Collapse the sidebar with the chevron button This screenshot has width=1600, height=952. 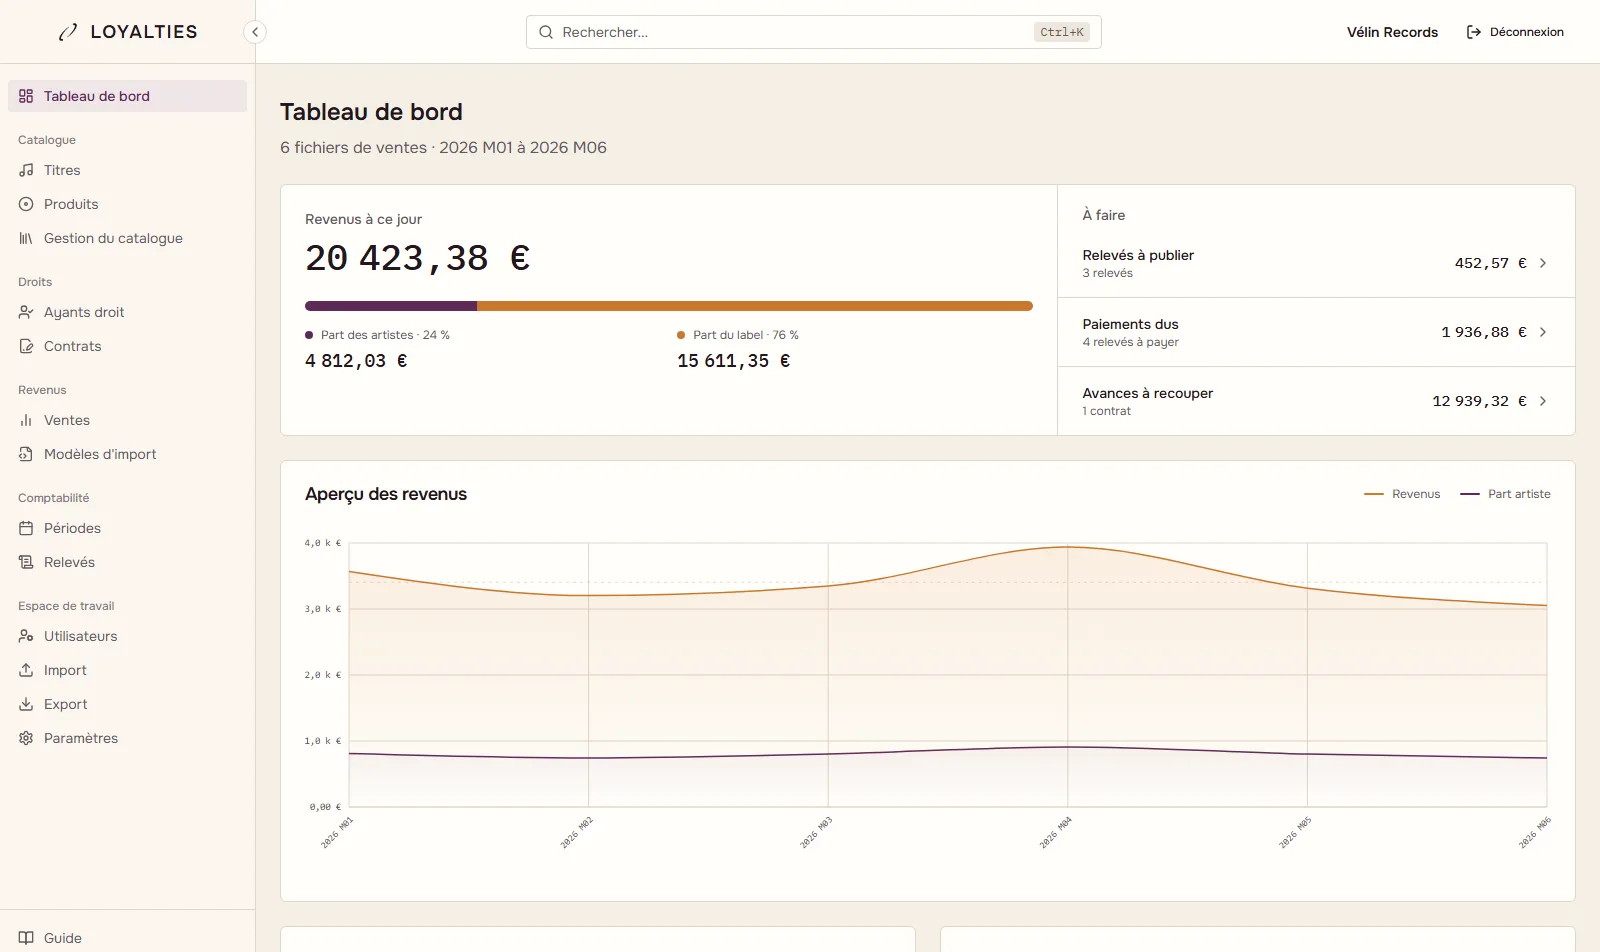pos(255,32)
